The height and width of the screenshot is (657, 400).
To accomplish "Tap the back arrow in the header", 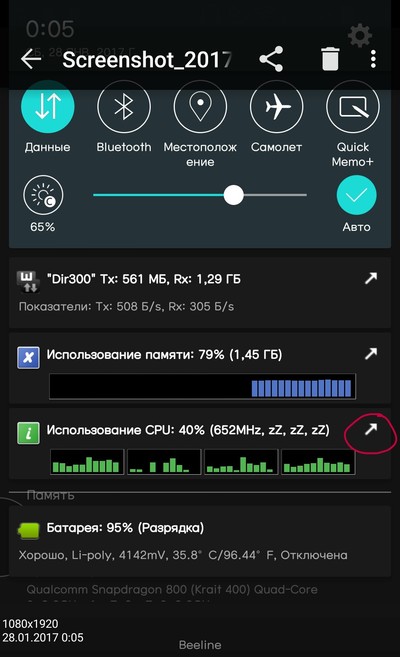I will 31,59.
